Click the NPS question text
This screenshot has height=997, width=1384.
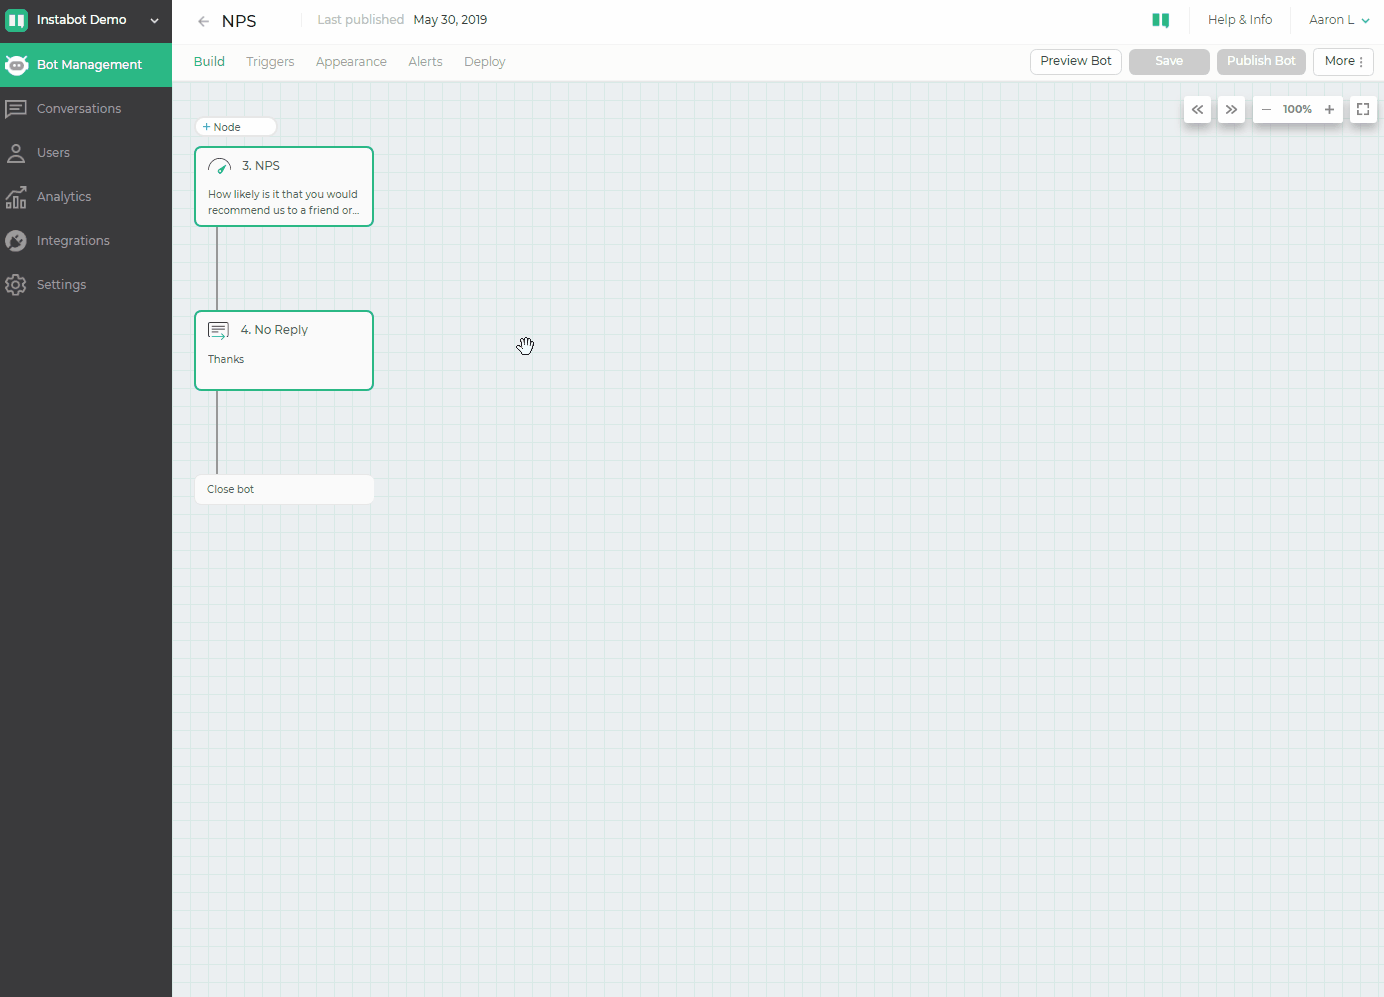point(283,203)
